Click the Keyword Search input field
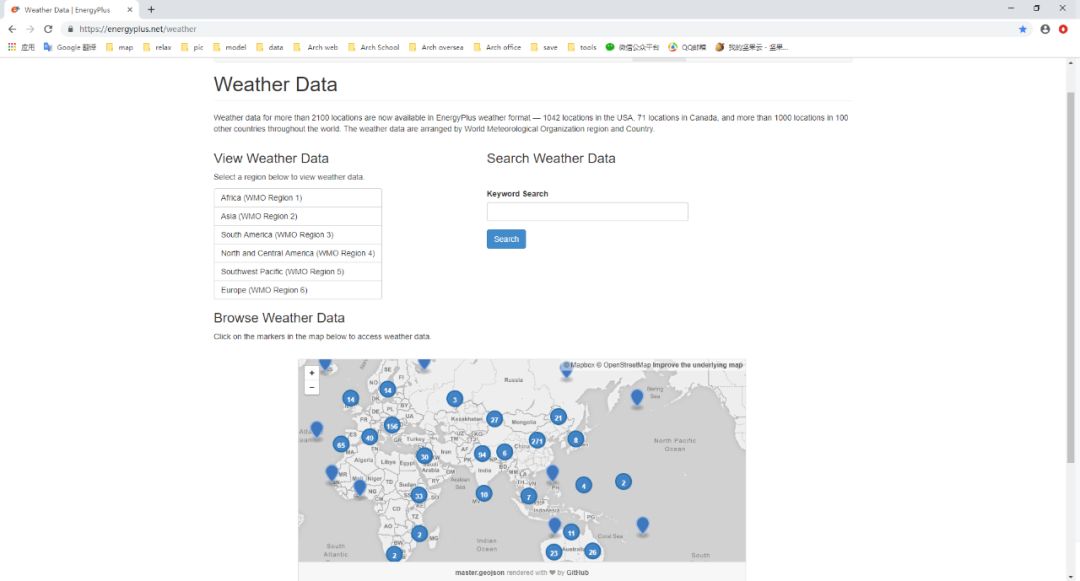This screenshot has height=581, width=1080. pyautogui.click(x=588, y=211)
